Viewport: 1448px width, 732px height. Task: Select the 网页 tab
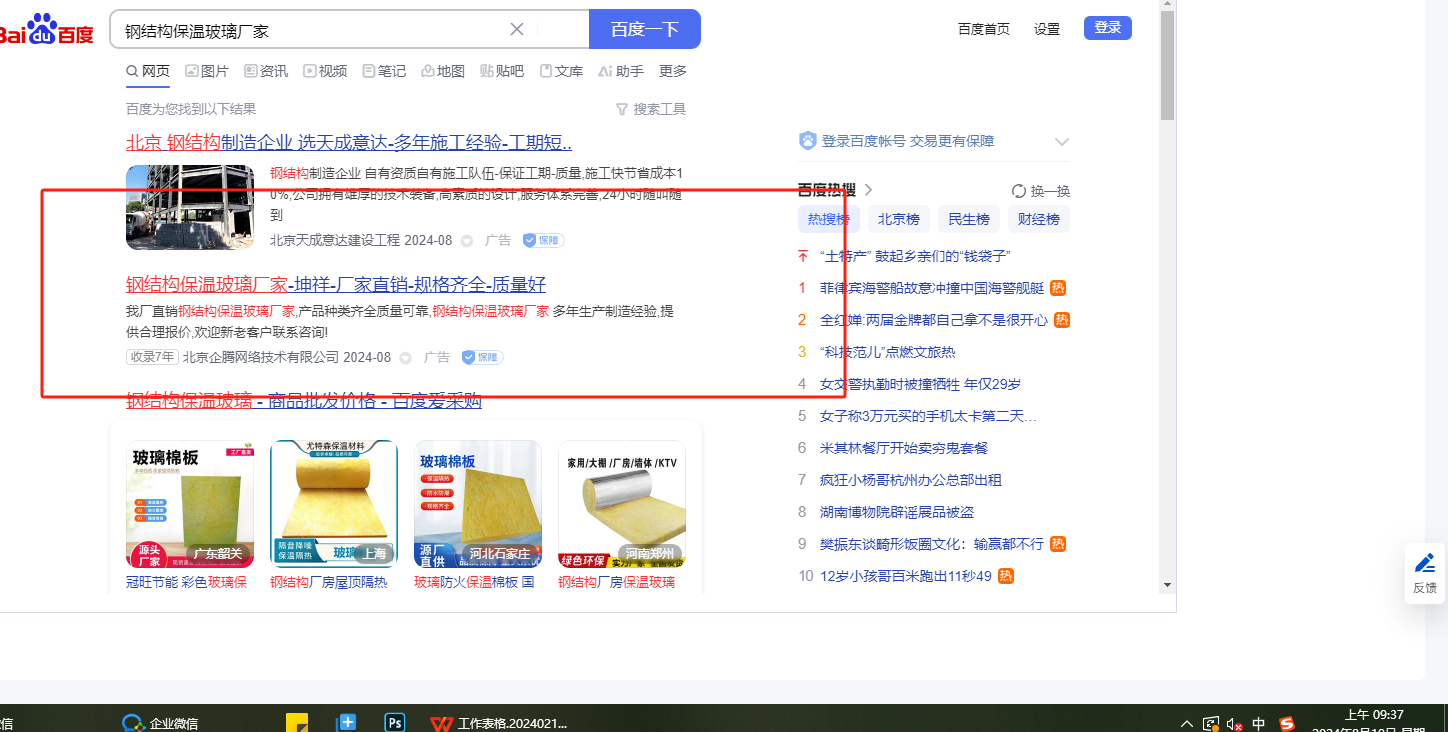click(x=148, y=71)
